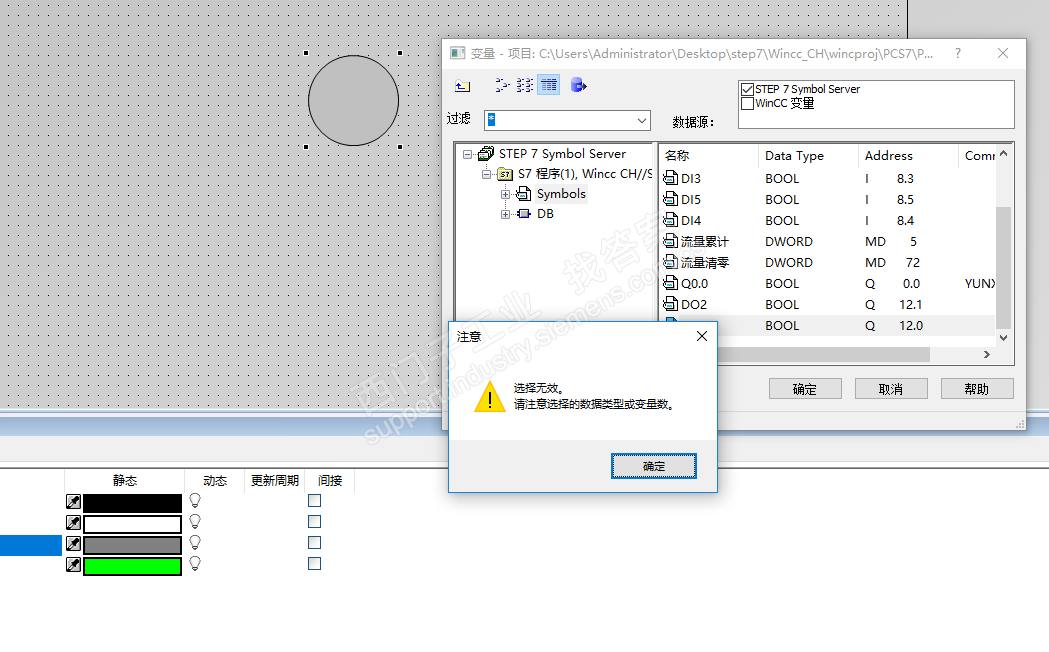
Task: Confirm the 注意 warning with 确定
Action: coord(654,466)
